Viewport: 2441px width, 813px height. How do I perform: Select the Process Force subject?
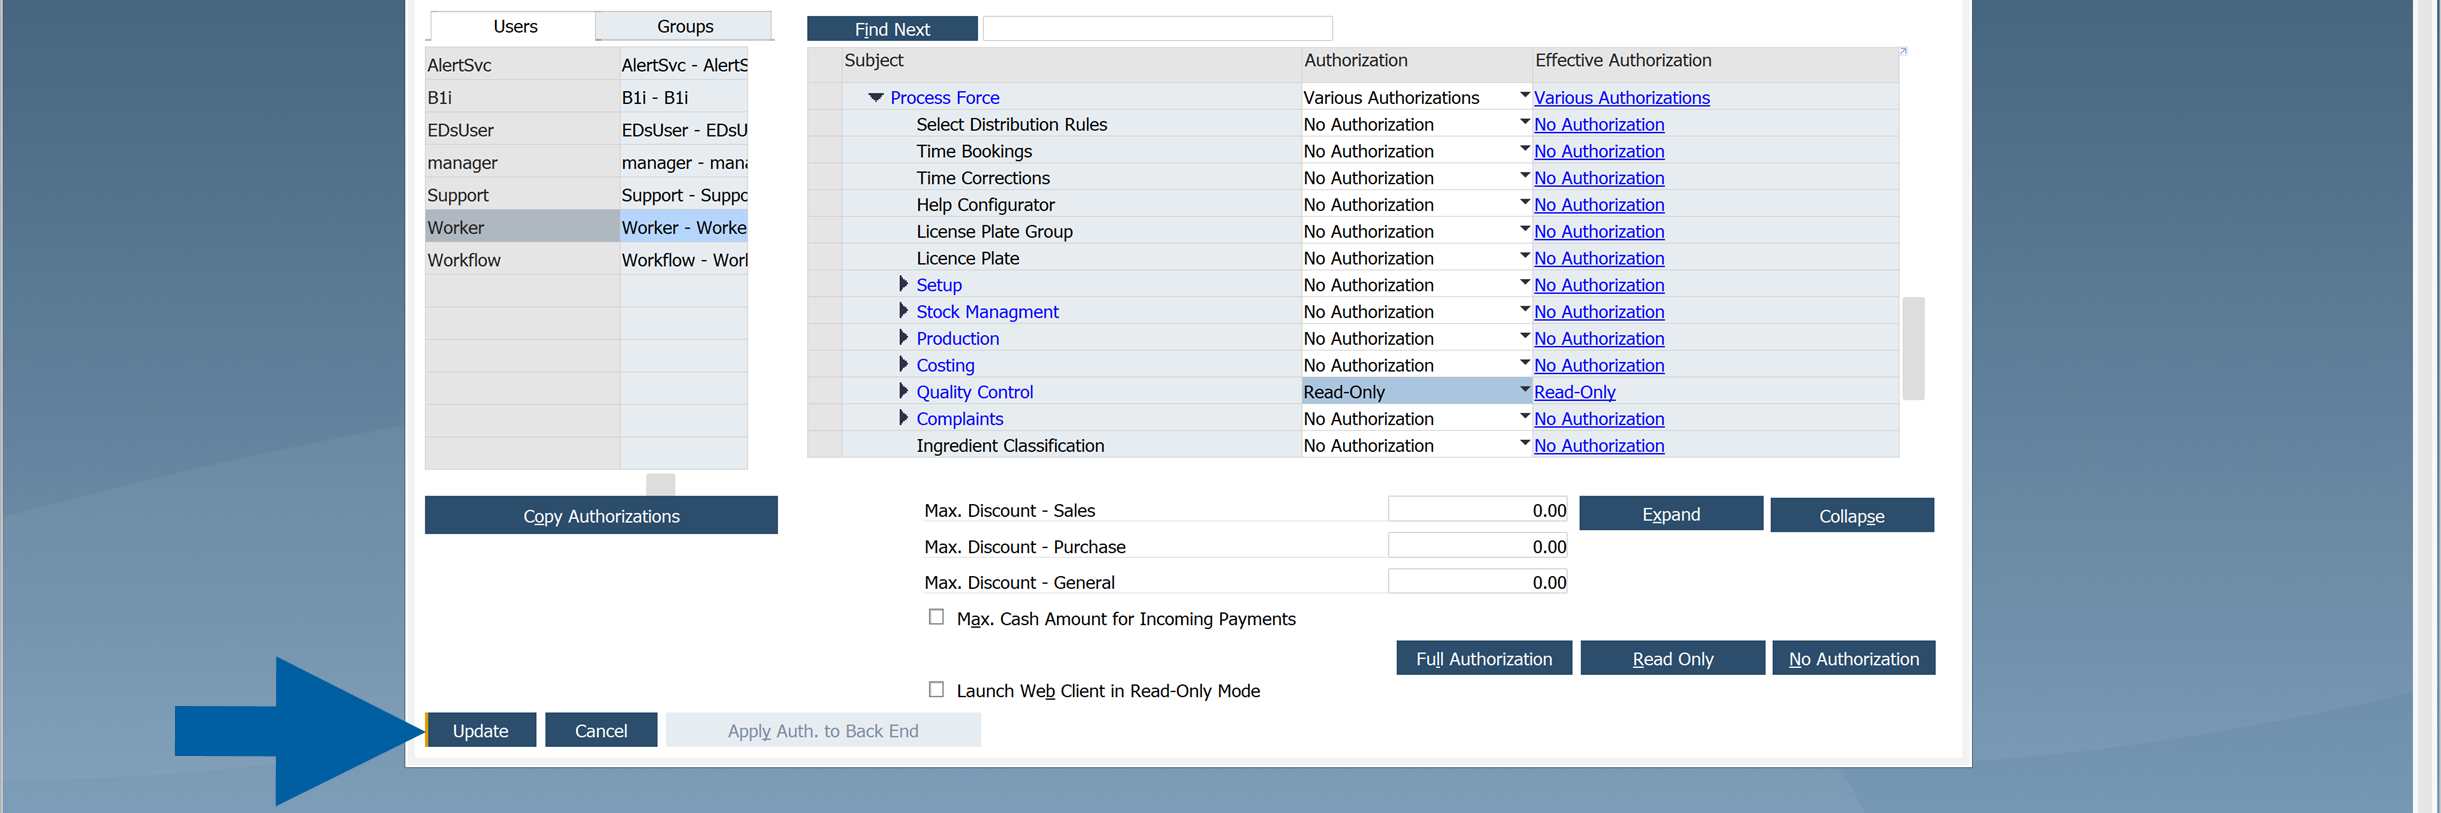[944, 97]
